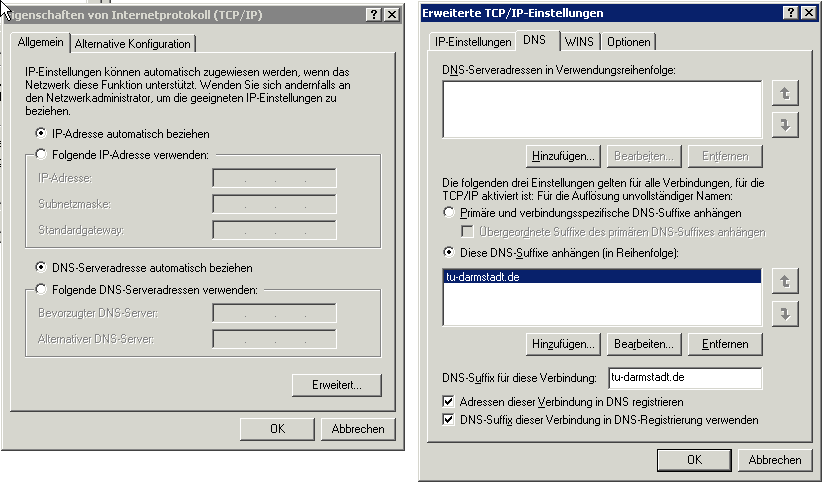This screenshot has width=824, height=484.
Task: Move DNS suffix down in list order
Action: [x=786, y=313]
